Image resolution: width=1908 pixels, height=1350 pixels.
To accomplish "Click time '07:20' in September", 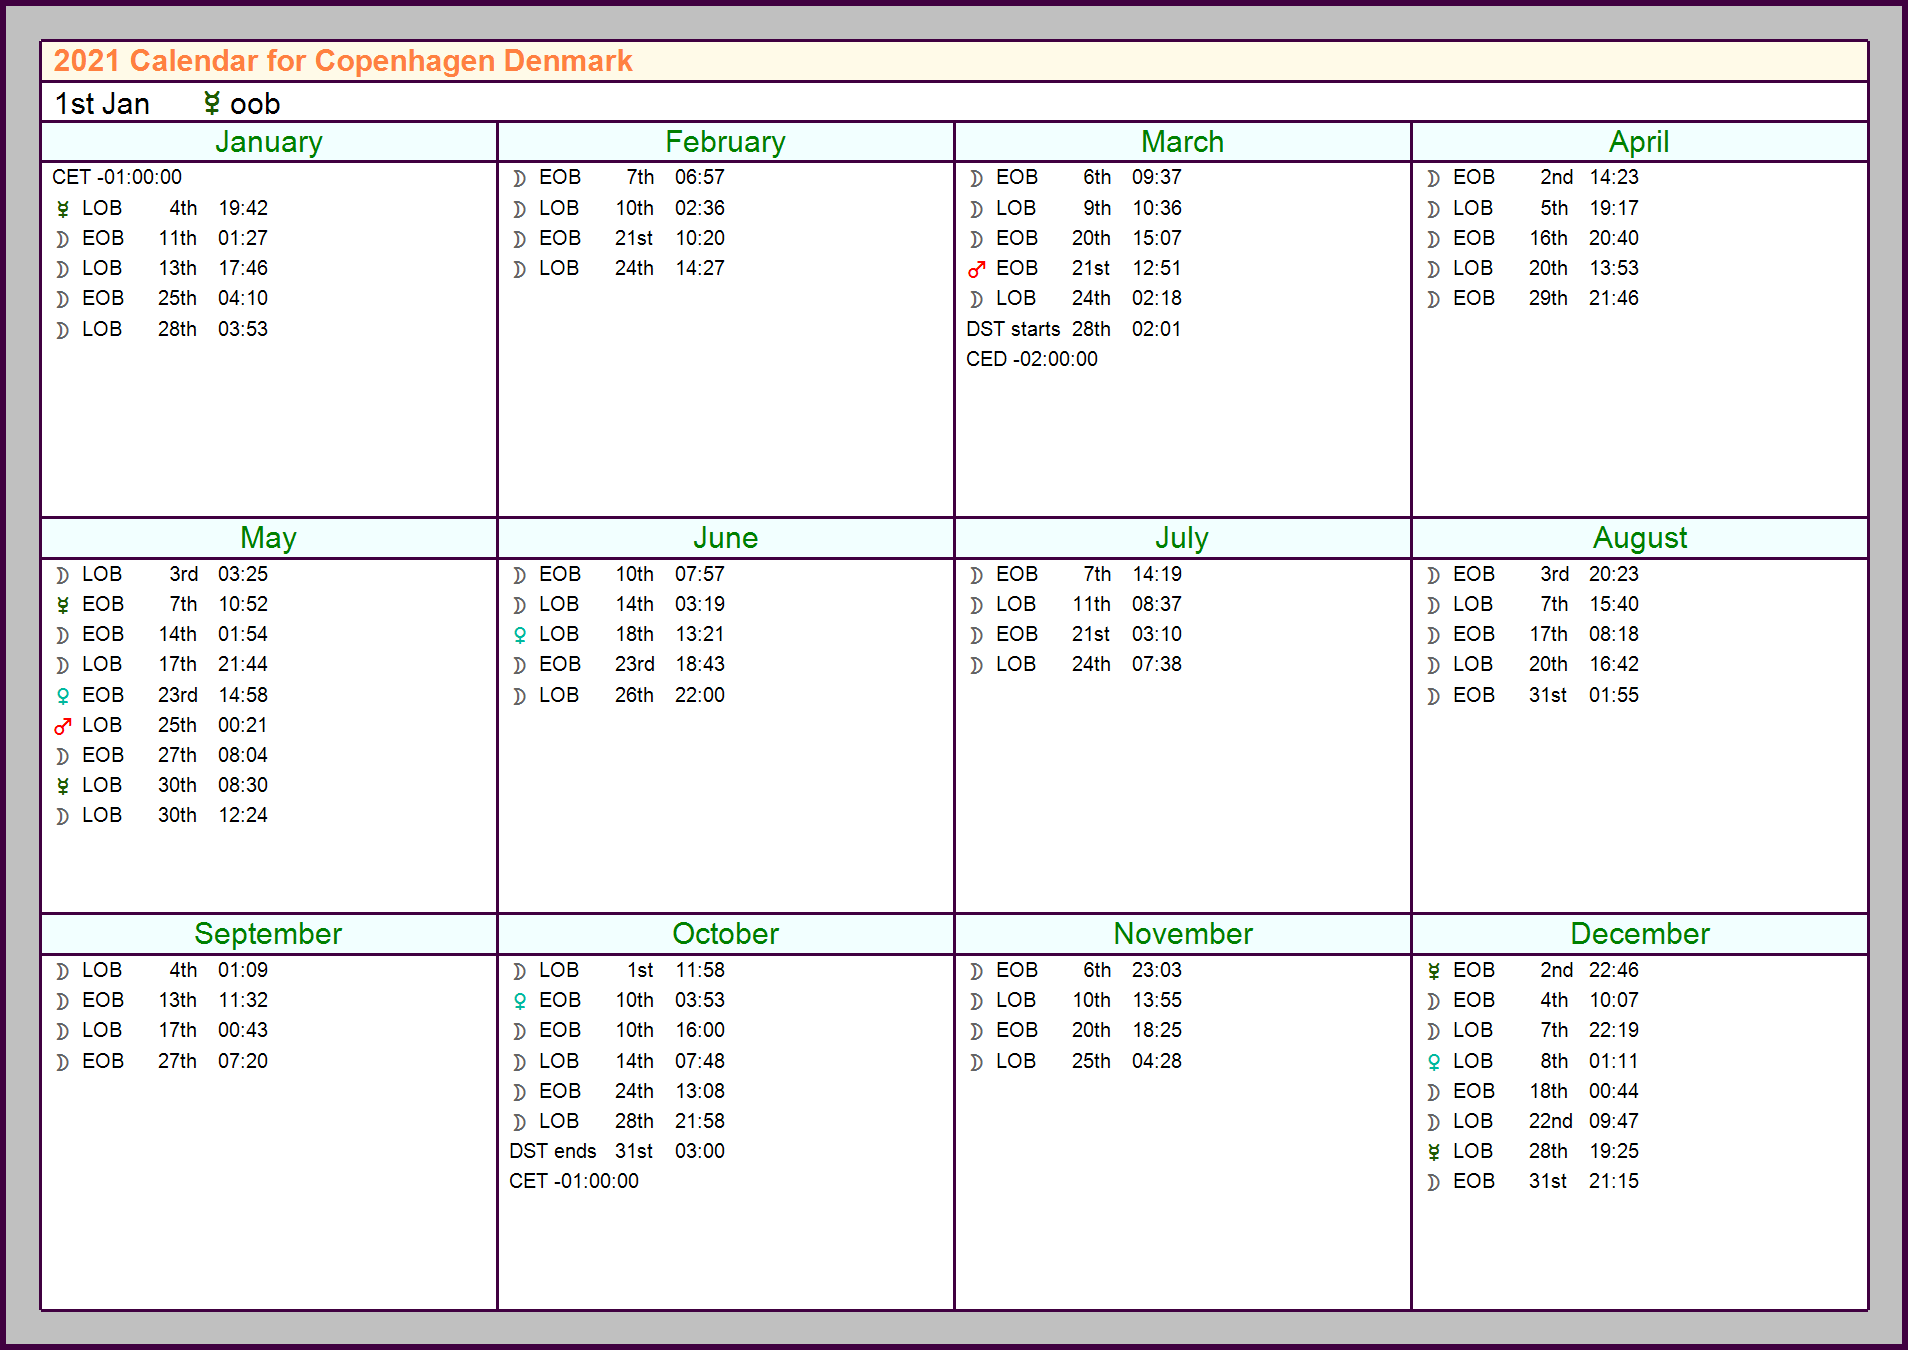I will 243,1061.
